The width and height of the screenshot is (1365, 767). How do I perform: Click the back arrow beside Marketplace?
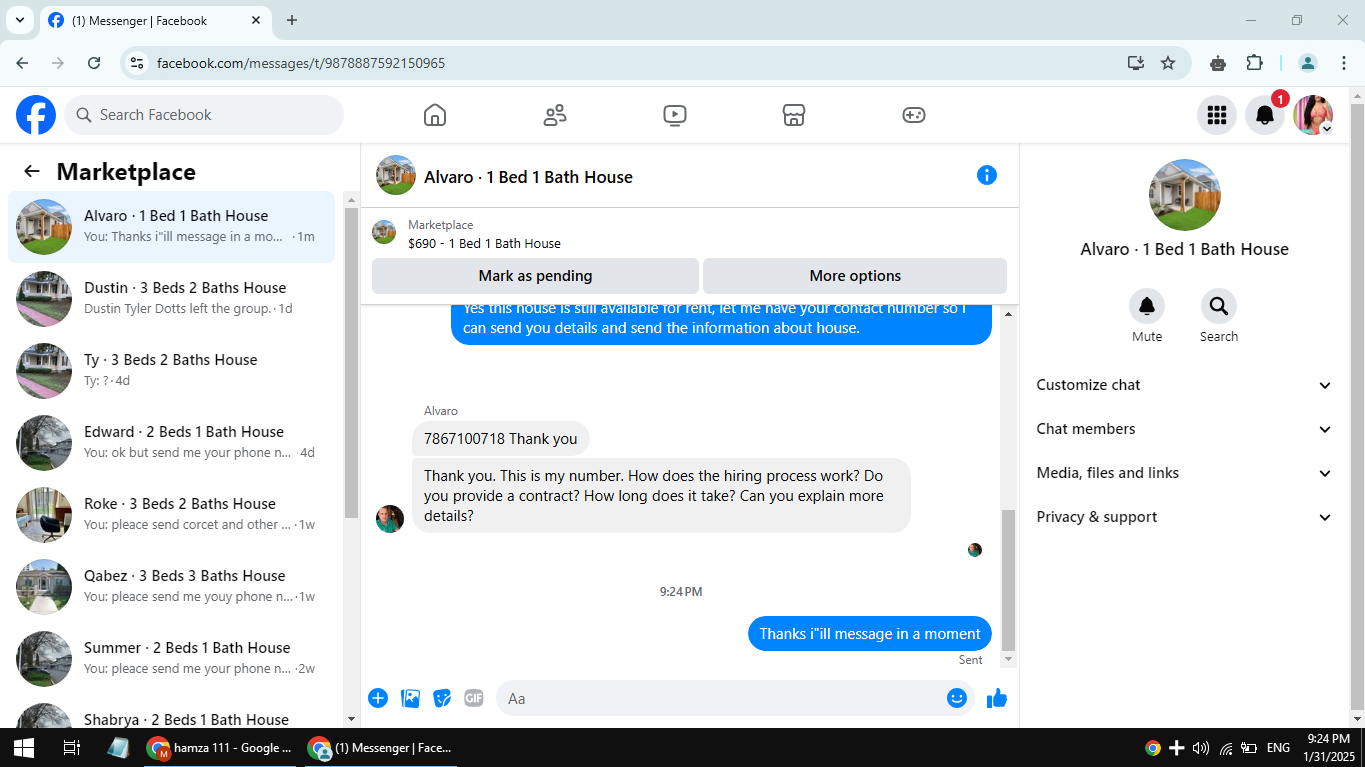coord(32,171)
